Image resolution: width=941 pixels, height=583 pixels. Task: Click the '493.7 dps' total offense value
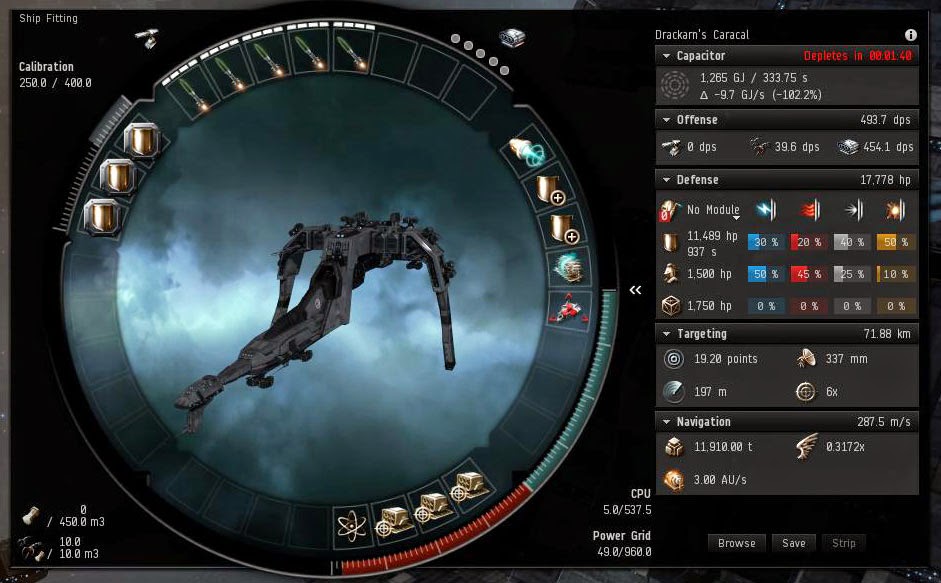click(x=885, y=119)
